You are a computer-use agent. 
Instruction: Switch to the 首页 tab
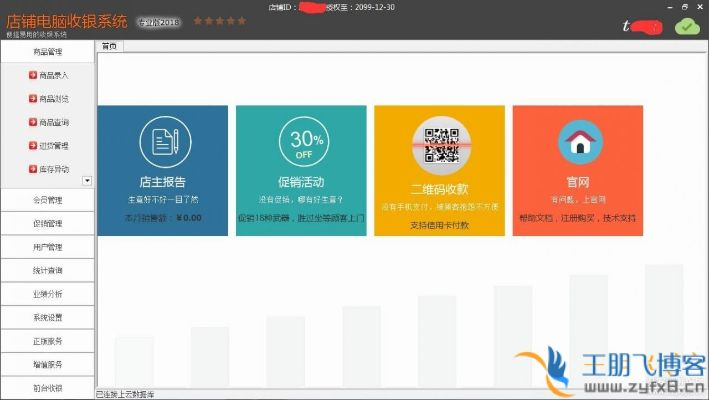(109, 46)
